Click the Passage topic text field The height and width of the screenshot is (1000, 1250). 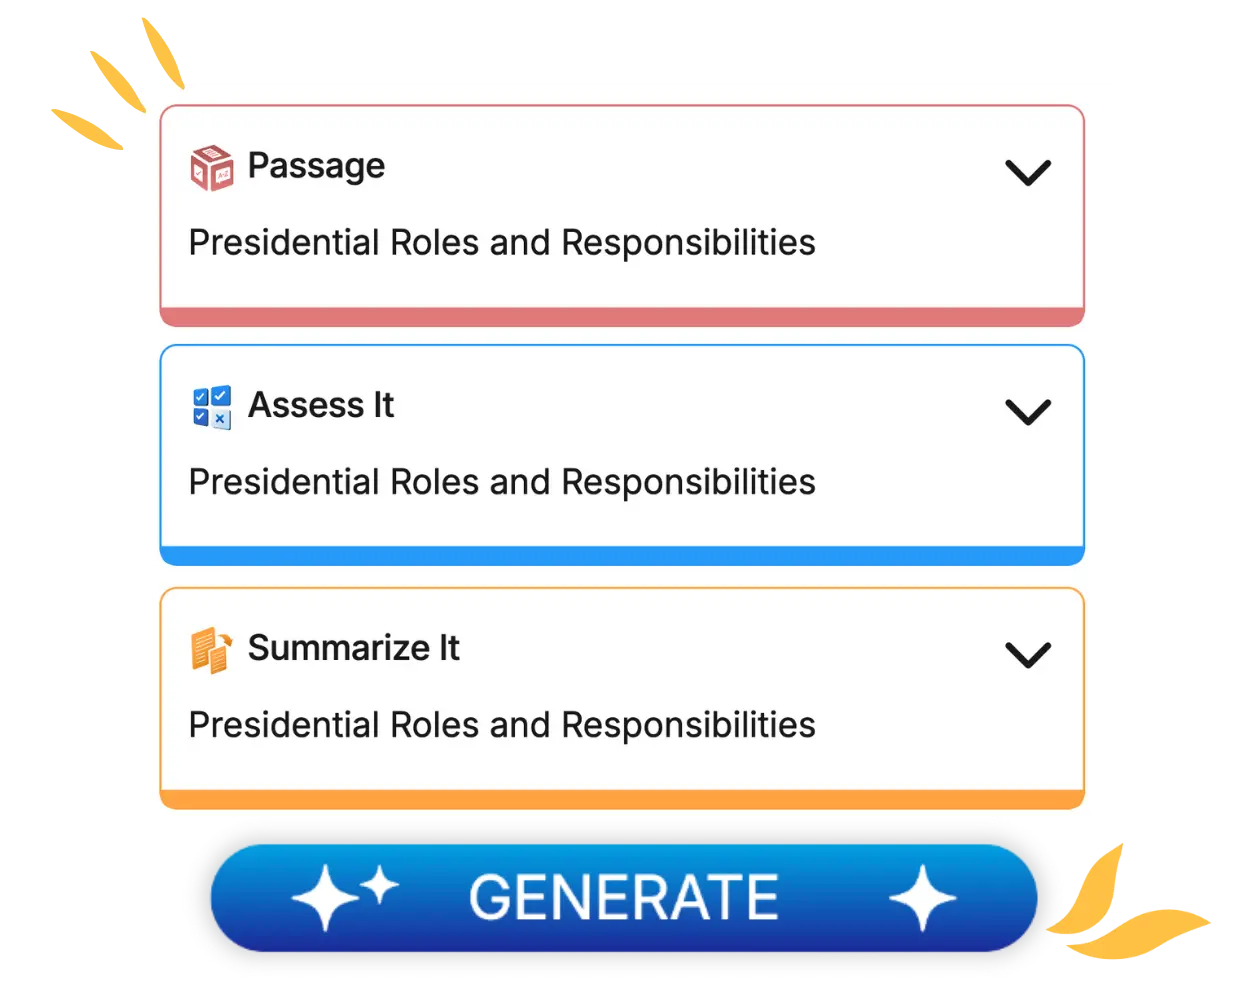coord(502,243)
